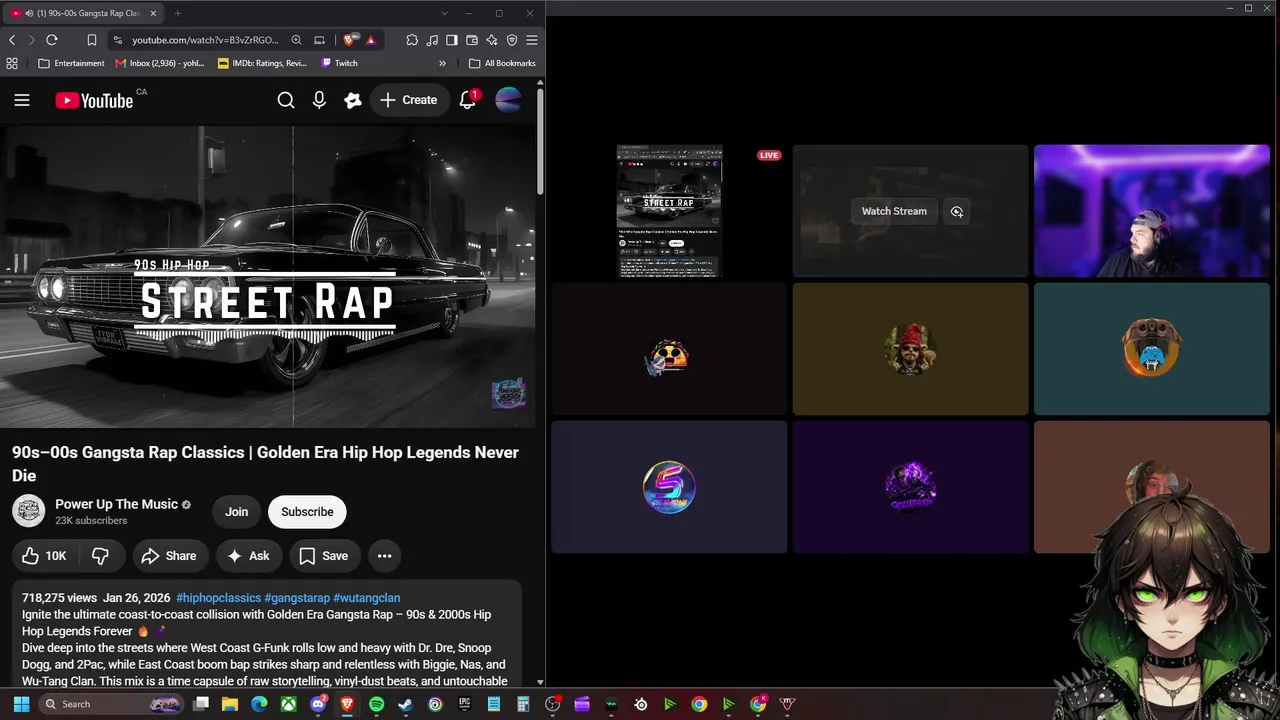Go back in the browser
This screenshot has height=720, width=1280.
12,40
